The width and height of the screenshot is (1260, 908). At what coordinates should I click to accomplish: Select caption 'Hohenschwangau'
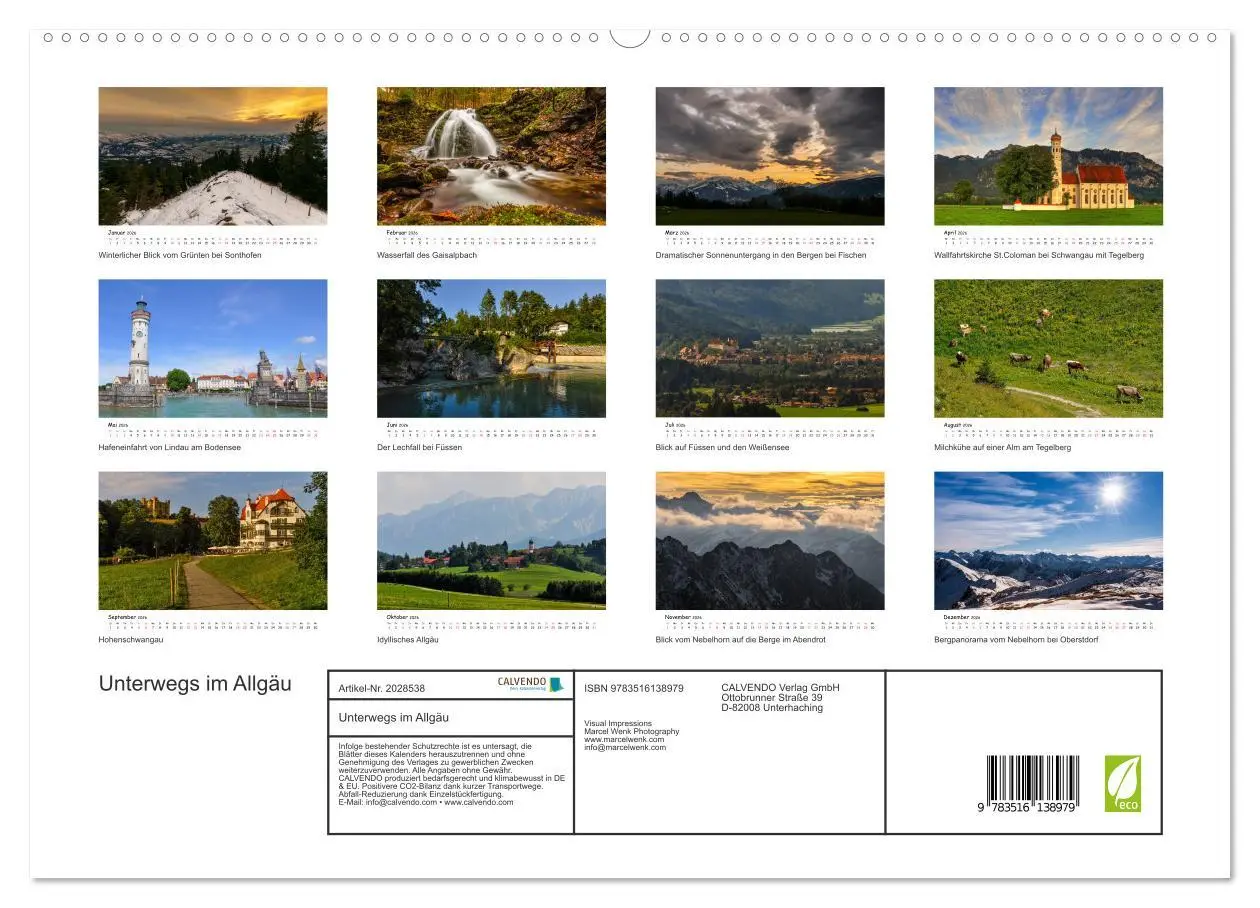point(131,639)
